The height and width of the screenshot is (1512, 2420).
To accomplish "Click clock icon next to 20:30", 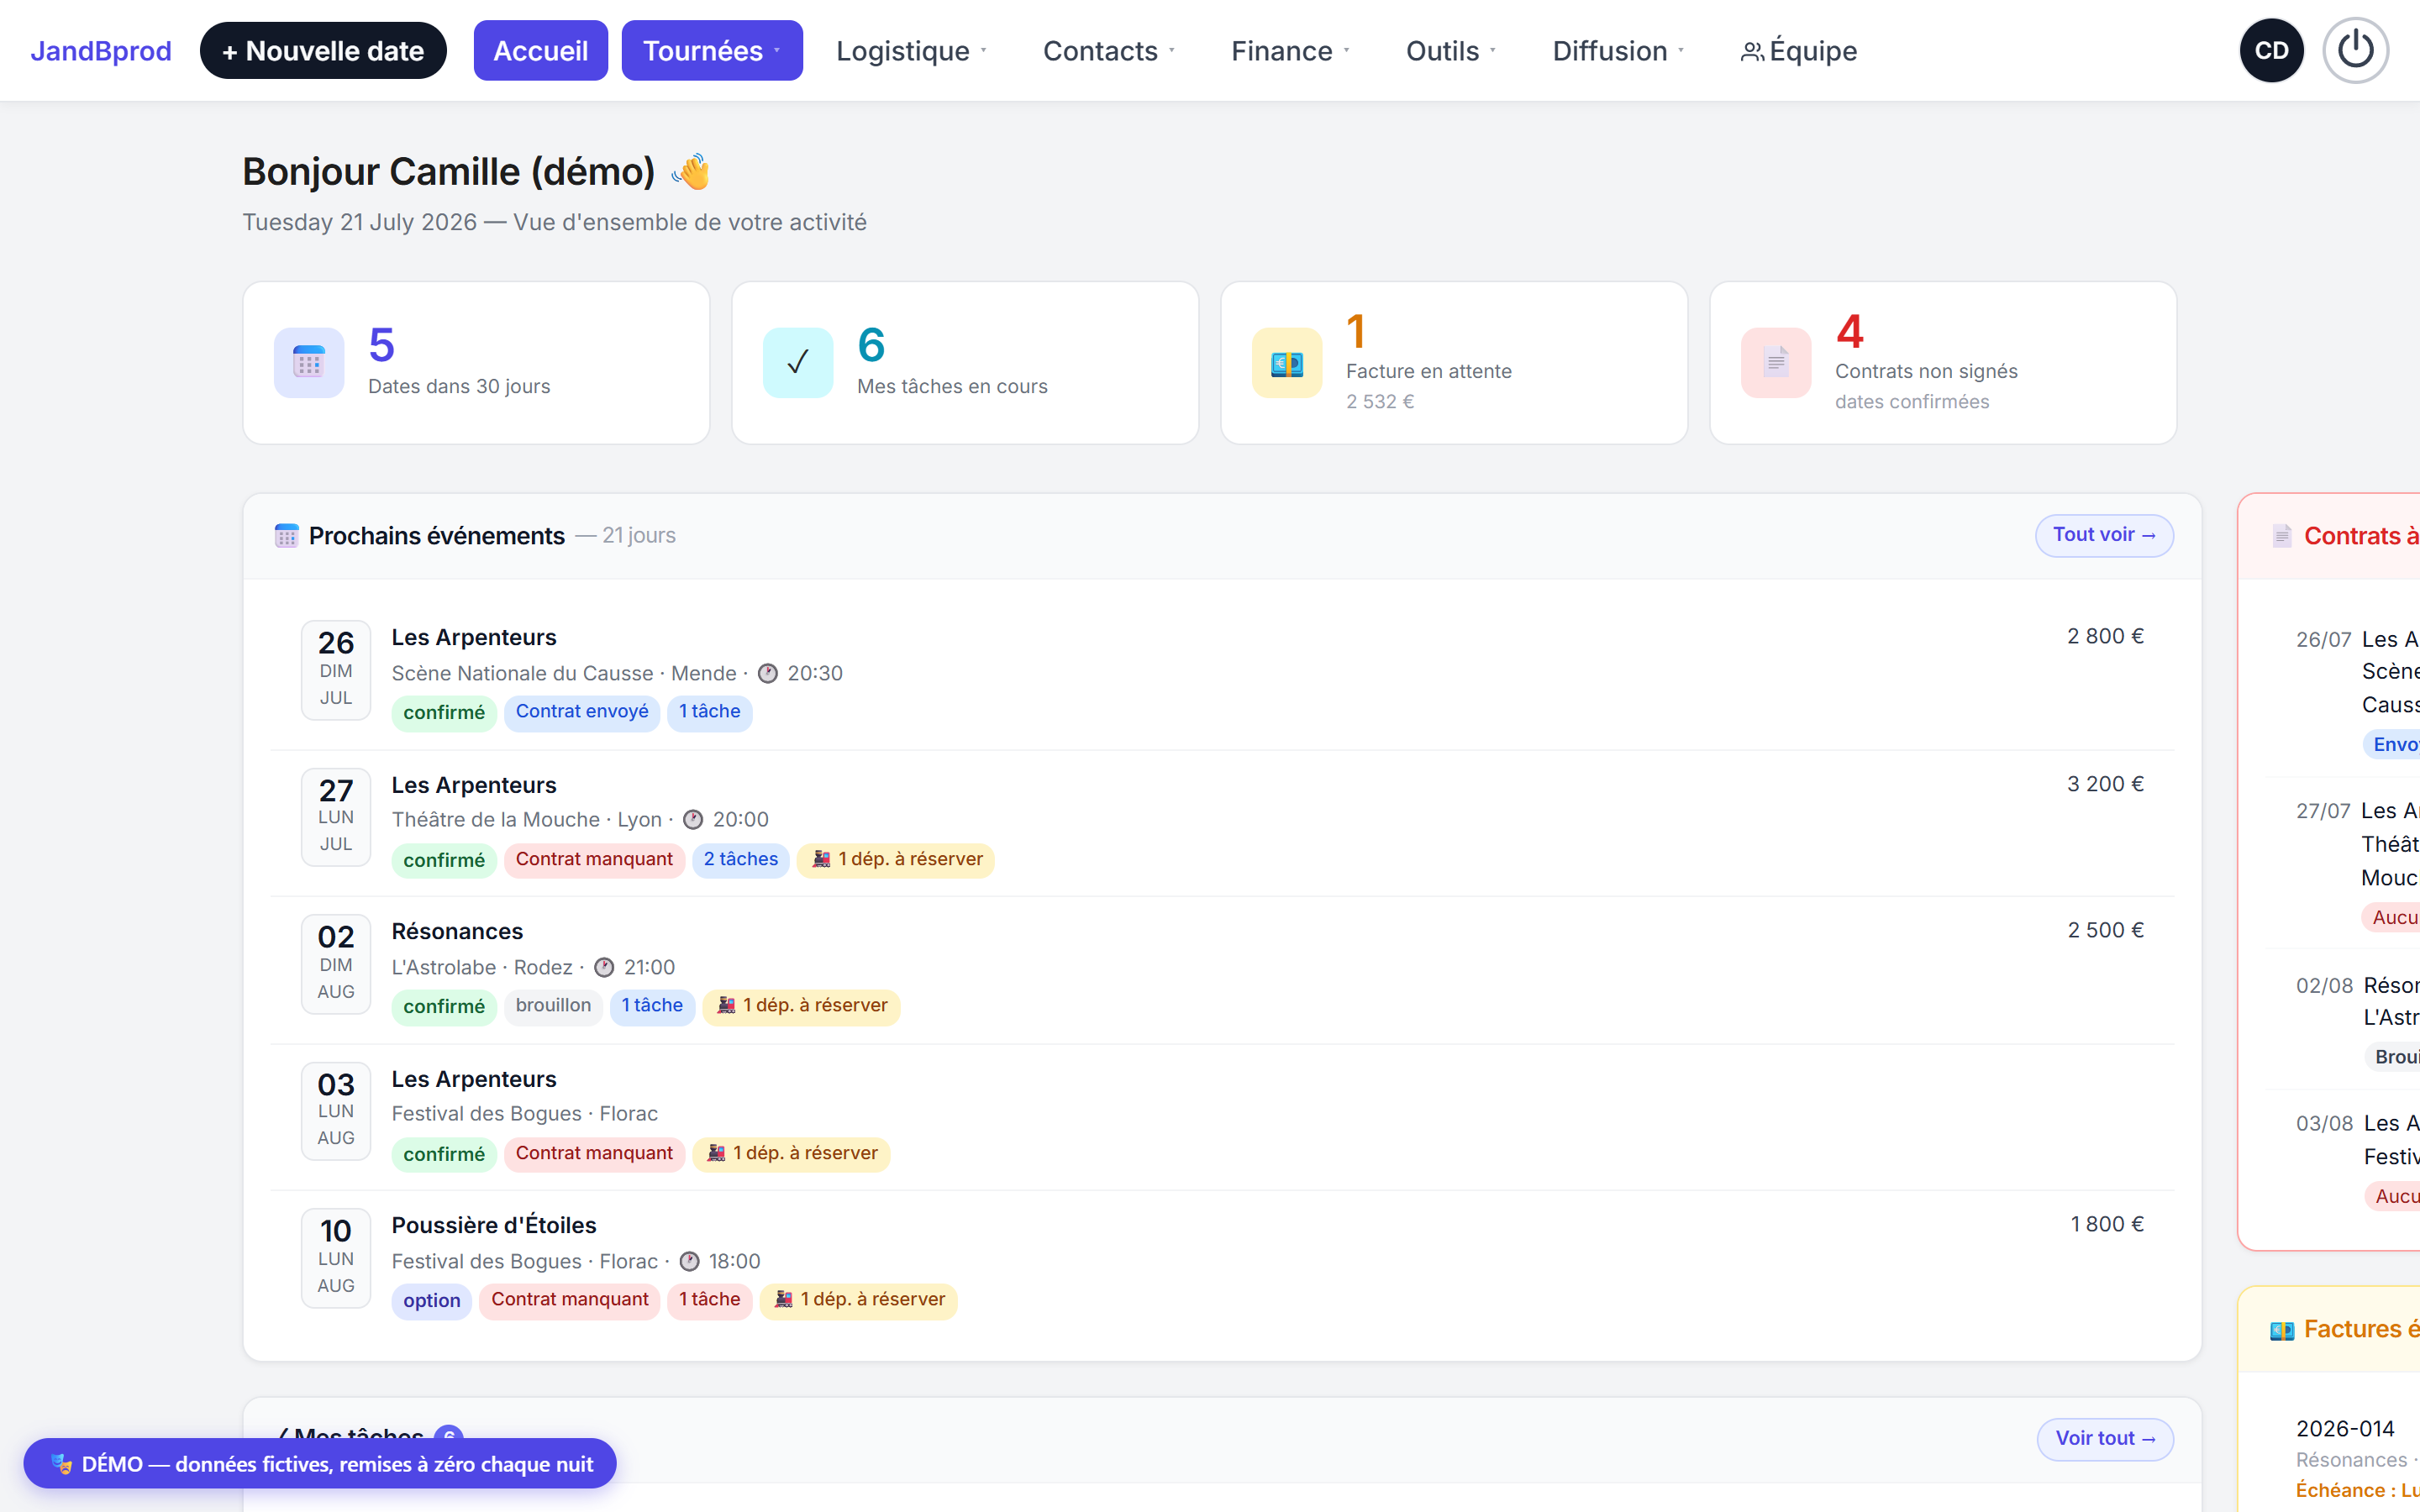I will 768,674.
